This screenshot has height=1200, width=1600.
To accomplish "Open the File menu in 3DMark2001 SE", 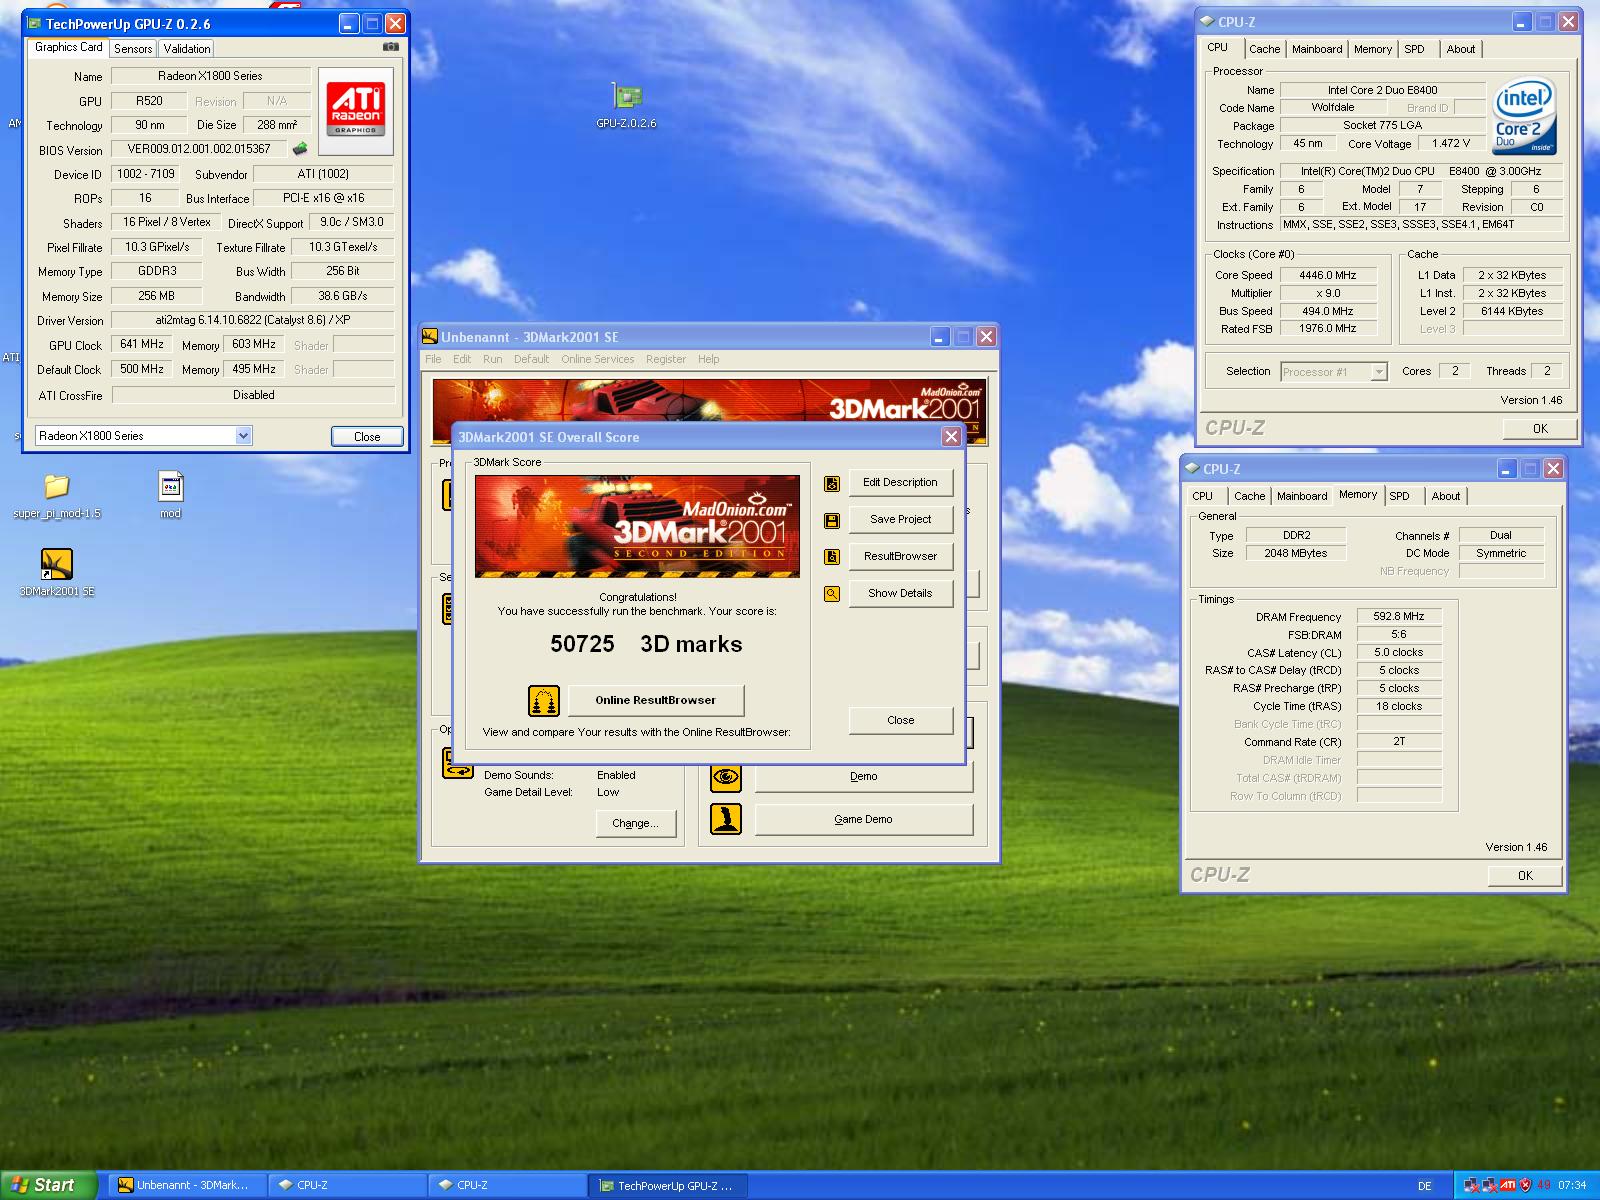I will pos(433,359).
